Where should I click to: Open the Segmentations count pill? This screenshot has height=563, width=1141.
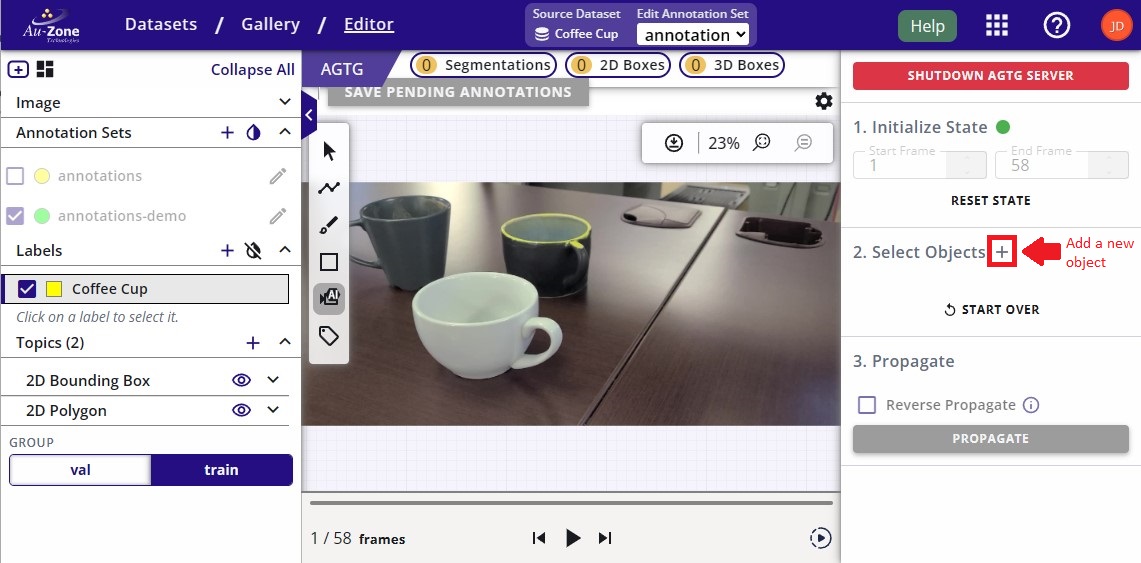pos(483,65)
